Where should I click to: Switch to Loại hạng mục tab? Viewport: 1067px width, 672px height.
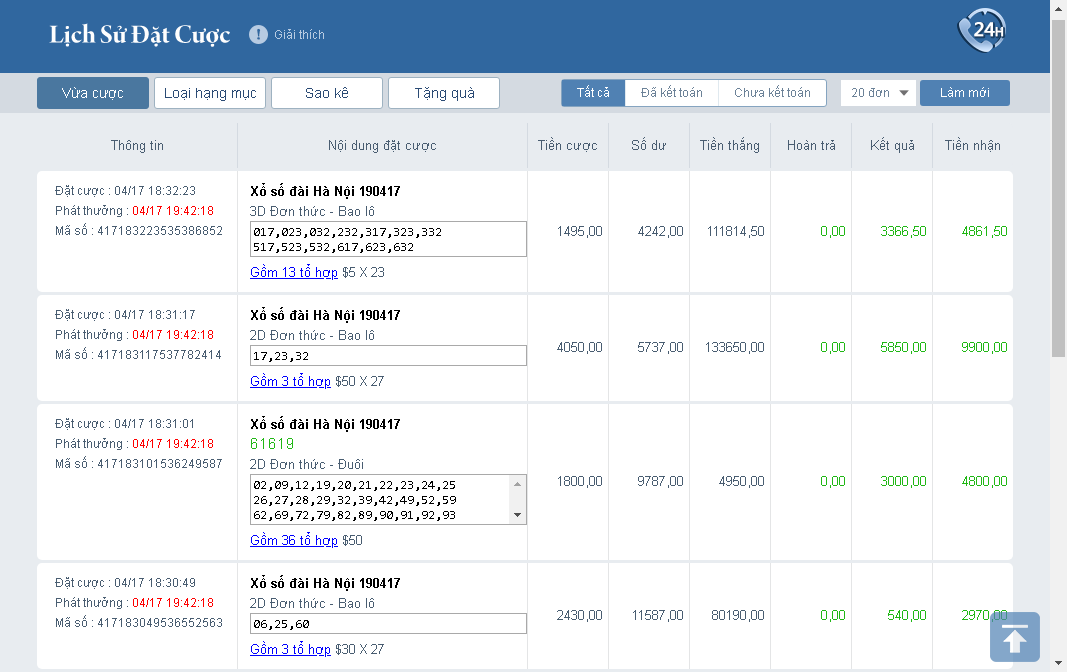pos(210,93)
